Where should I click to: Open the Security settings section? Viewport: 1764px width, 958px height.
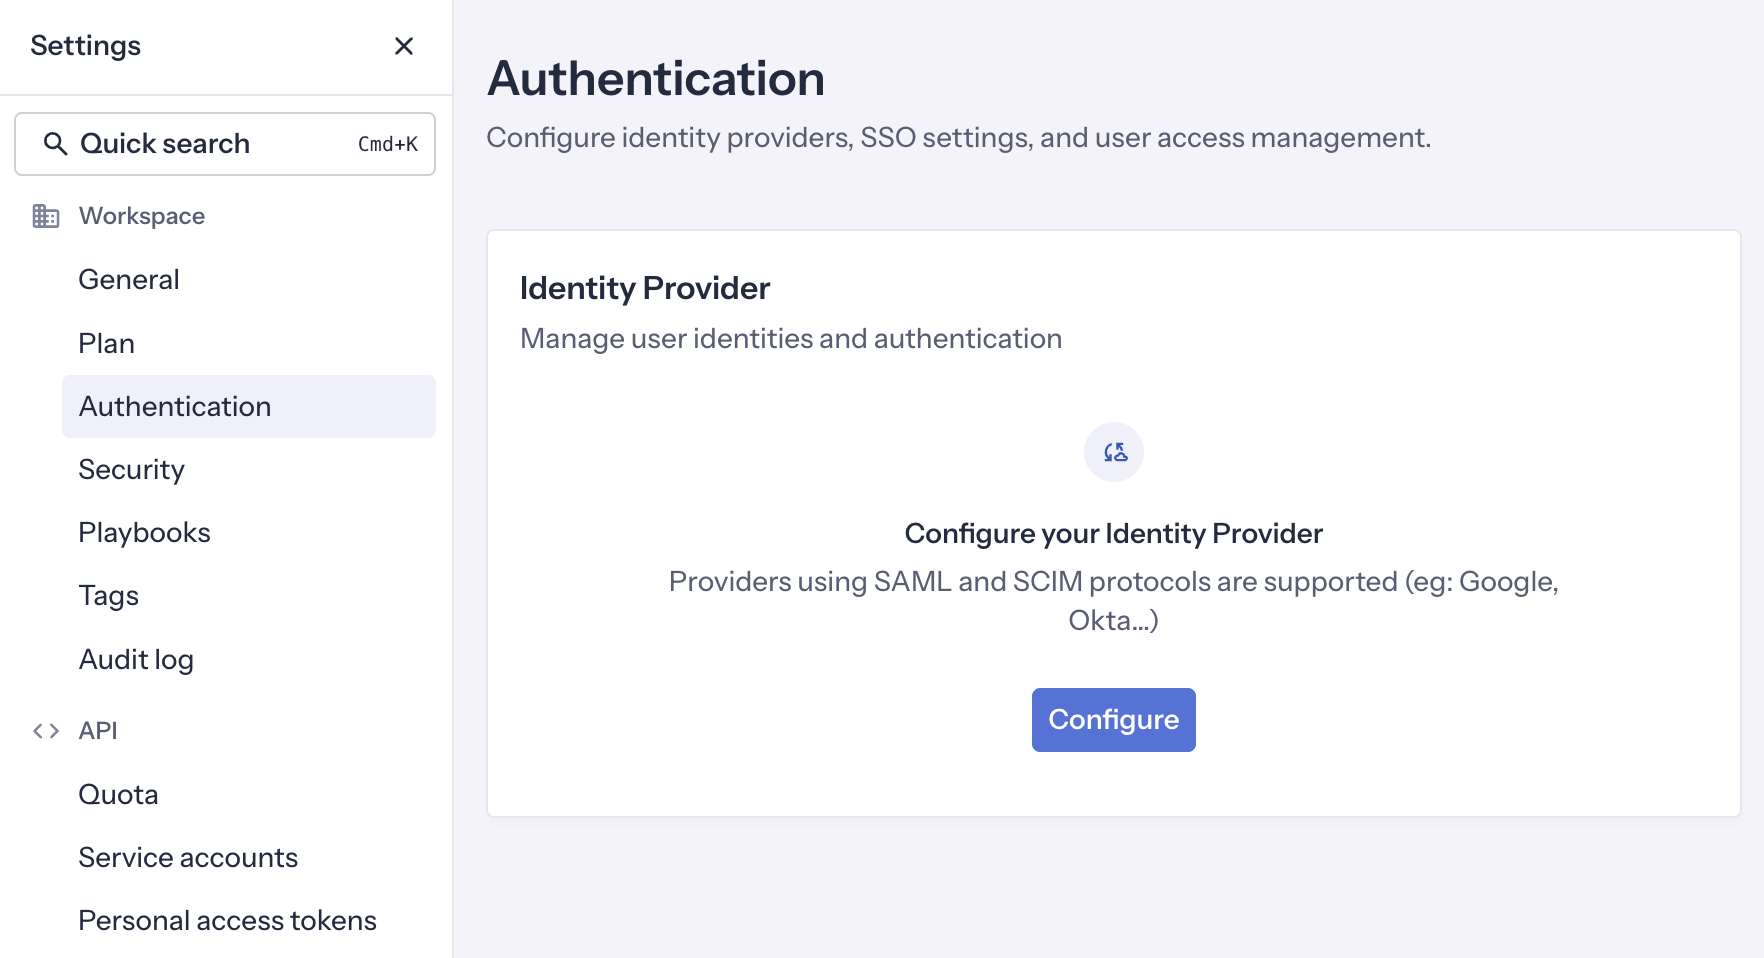pyautogui.click(x=131, y=469)
